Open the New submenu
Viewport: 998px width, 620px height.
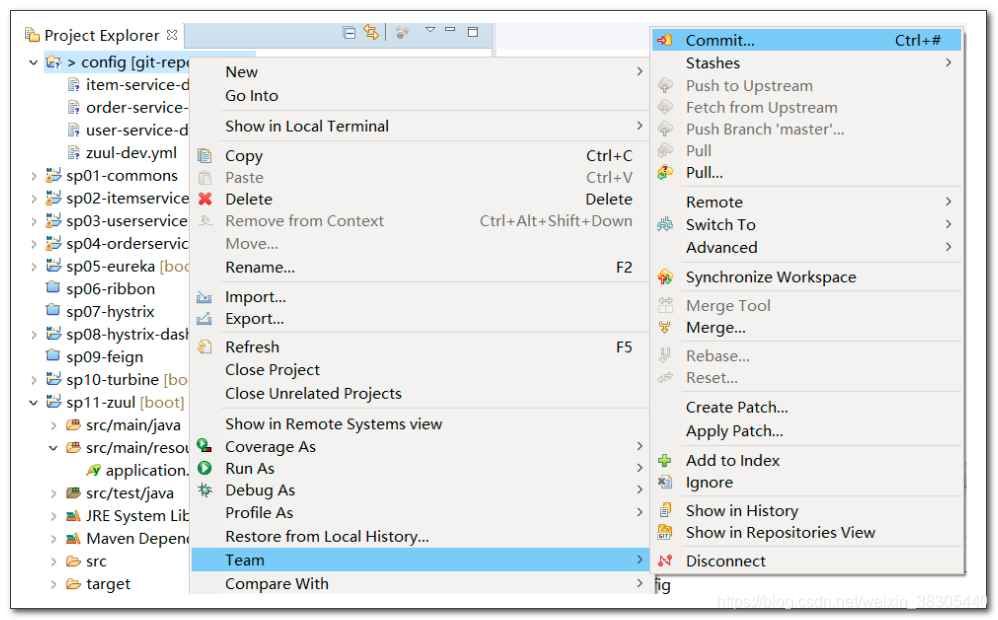(x=420, y=72)
